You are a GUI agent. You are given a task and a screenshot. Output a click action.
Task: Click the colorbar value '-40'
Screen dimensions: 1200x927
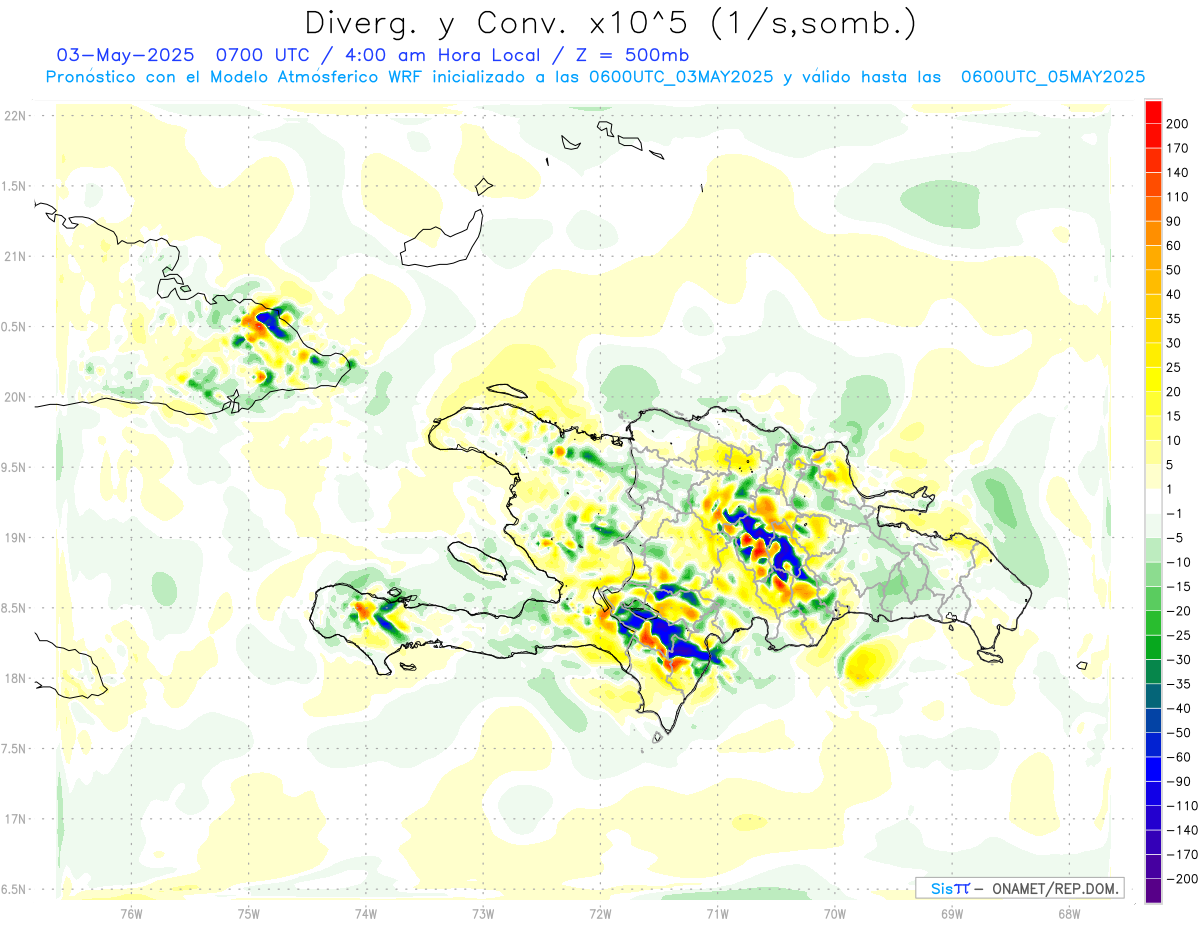(x=1178, y=708)
